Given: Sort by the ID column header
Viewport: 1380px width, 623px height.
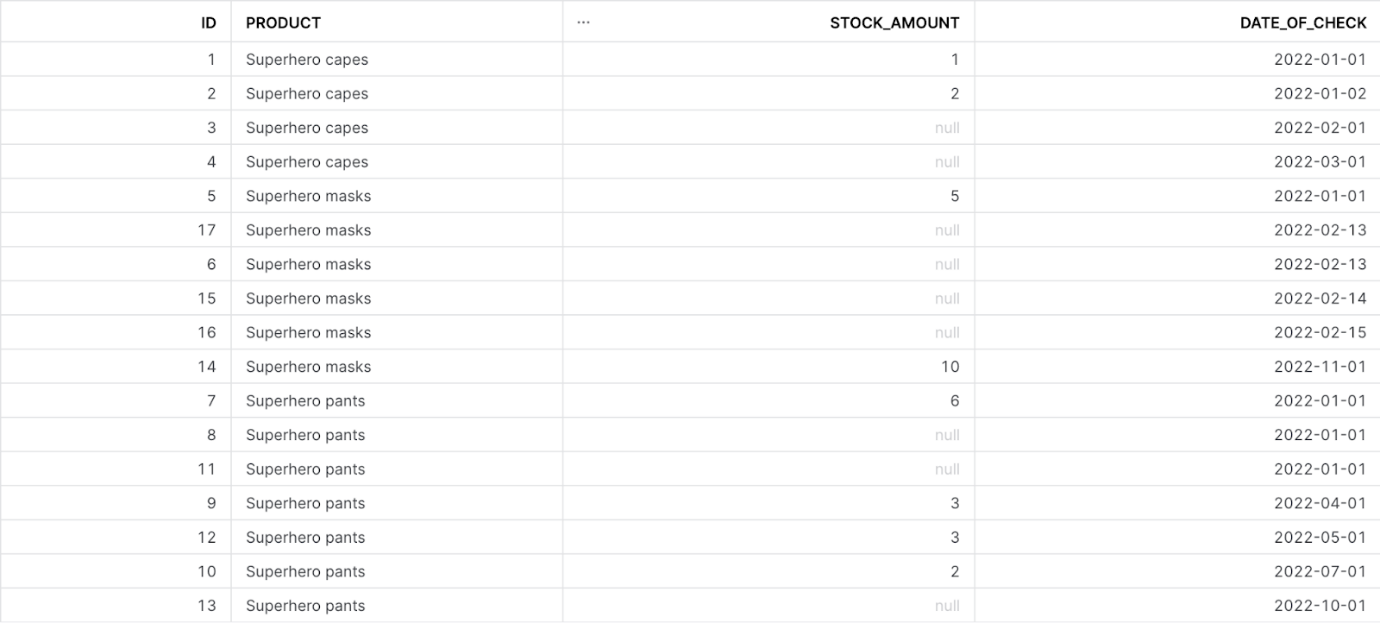Looking at the screenshot, I should pyautogui.click(x=209, y=22).
